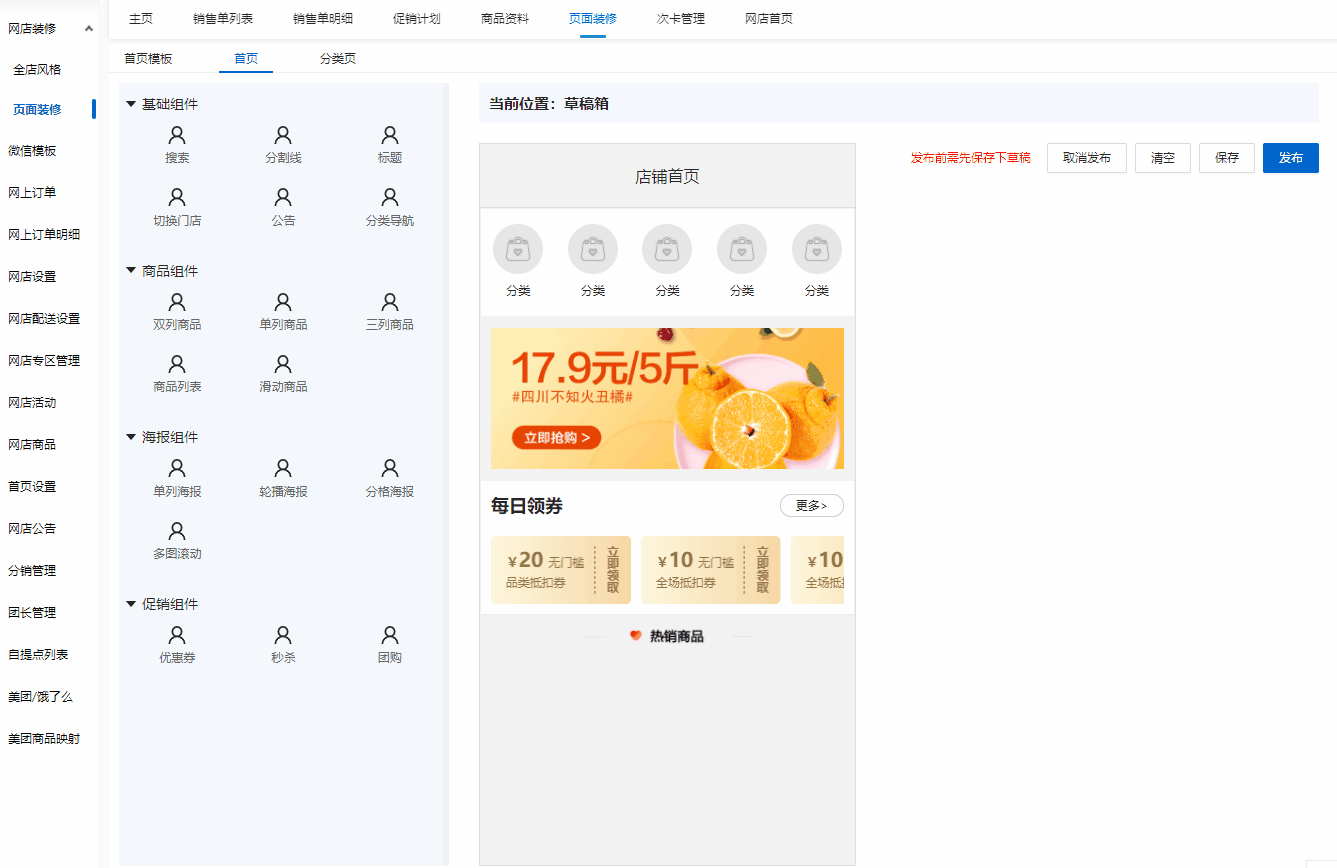
Task: Go to 网上订单明细 in sidebar
Action: [x=44, y=235]
